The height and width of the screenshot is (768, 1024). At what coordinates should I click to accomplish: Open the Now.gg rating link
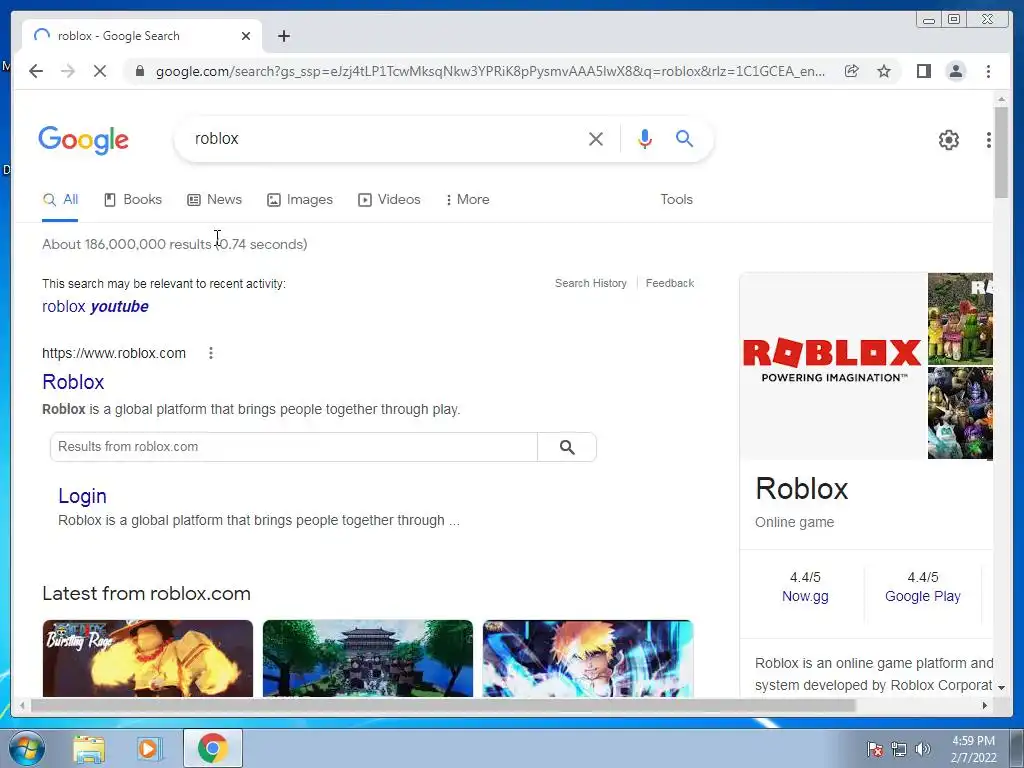805,596
